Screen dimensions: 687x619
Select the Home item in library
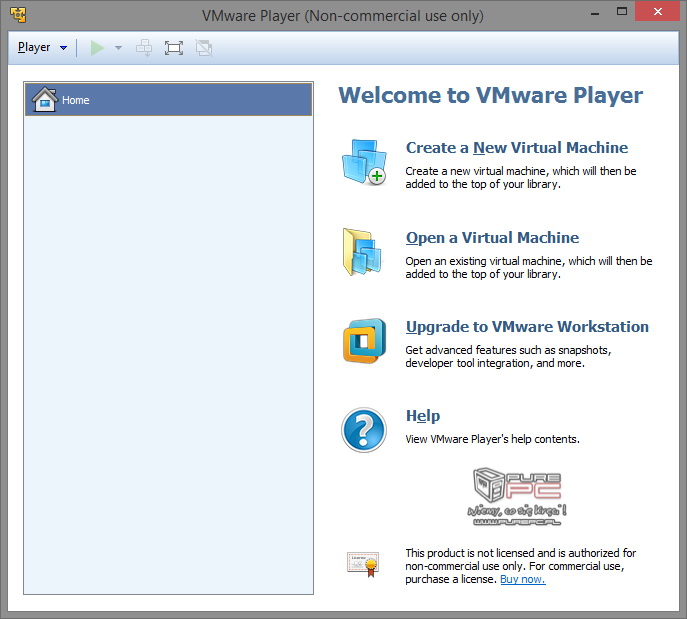click(169, 100)
